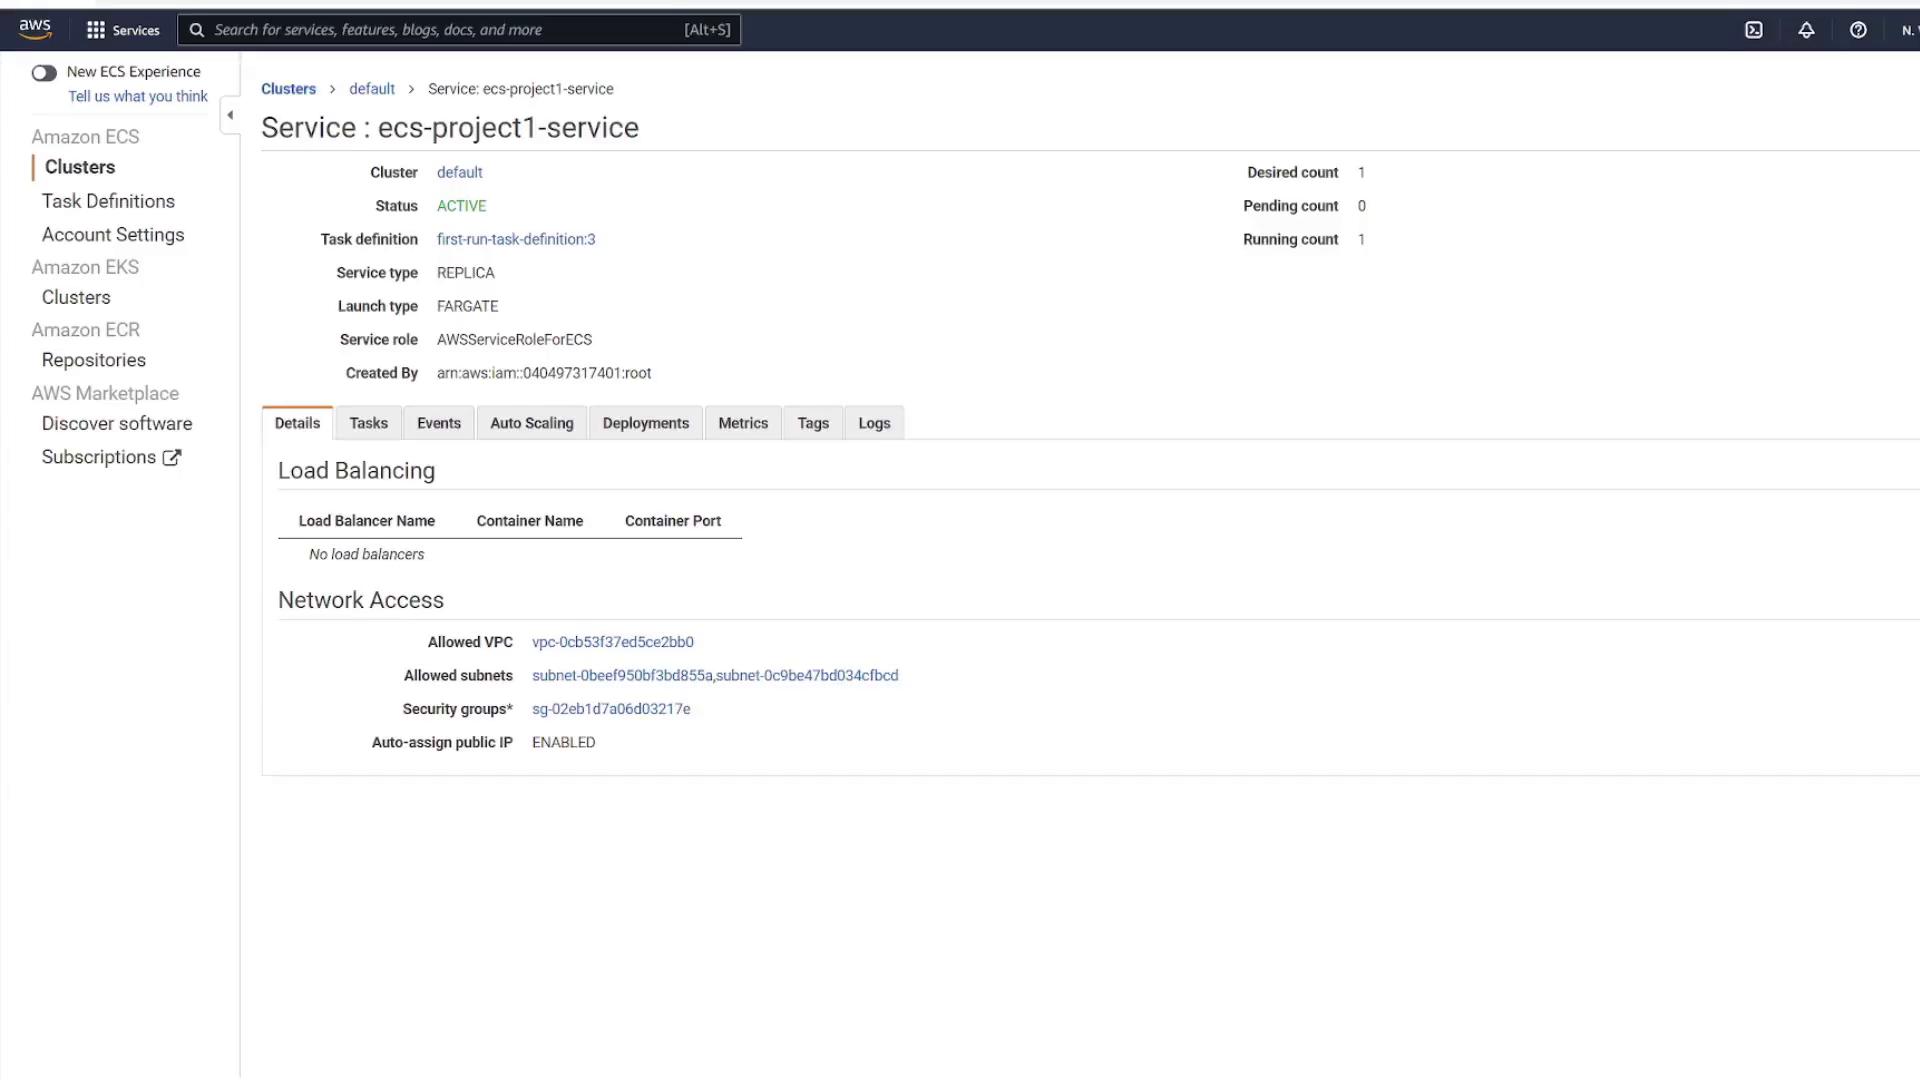Click the AWS Marketplace sidebar heading
Viewport: 1920px width, 1080px height.
105,393
